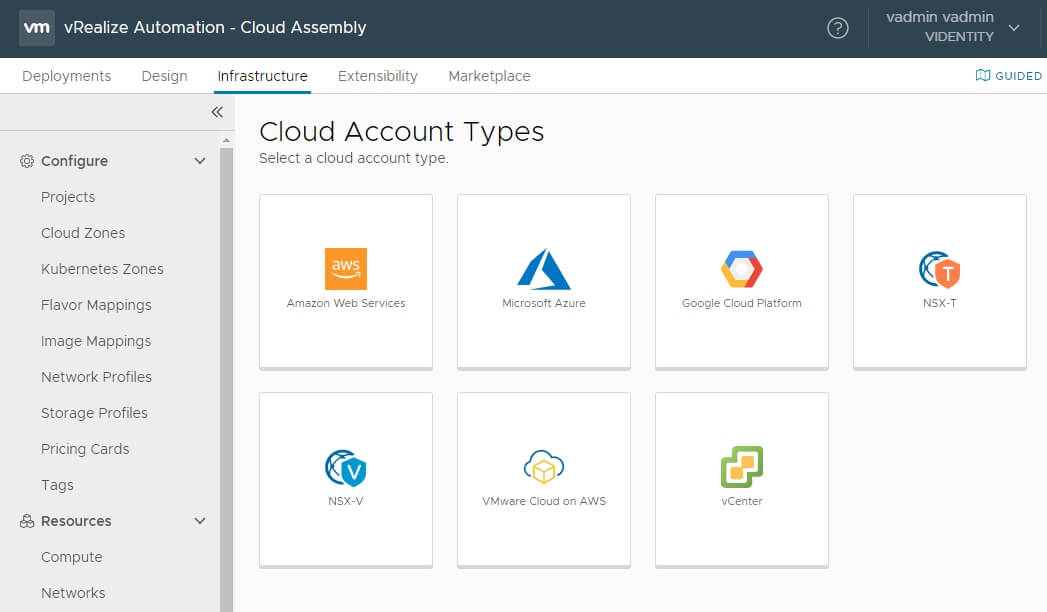The height and width of the screenshot is (612, 1047).
Task: Open the help question mark icon
Action: point(838,28)
